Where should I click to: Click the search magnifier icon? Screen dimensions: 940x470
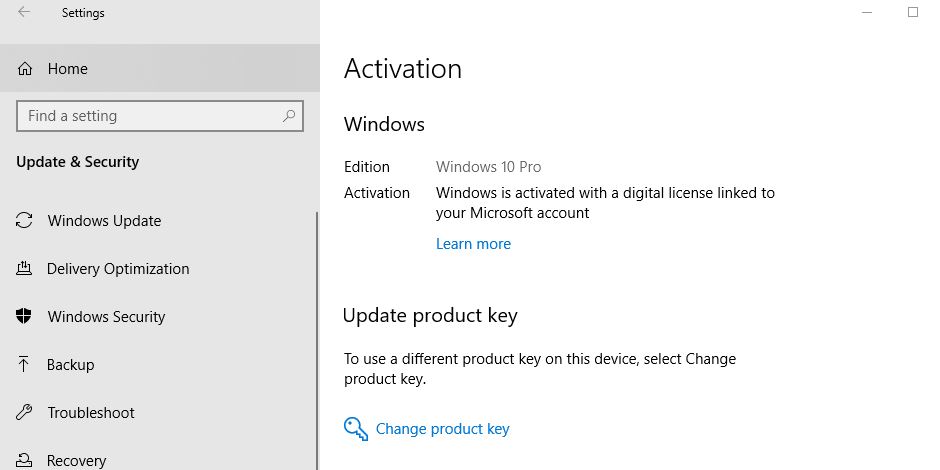pos(289,116)
